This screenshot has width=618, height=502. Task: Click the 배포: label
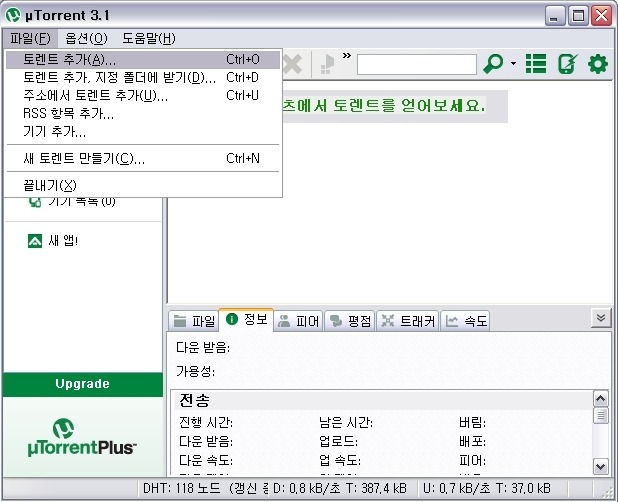pyautogui.click(x=472, y=441)
